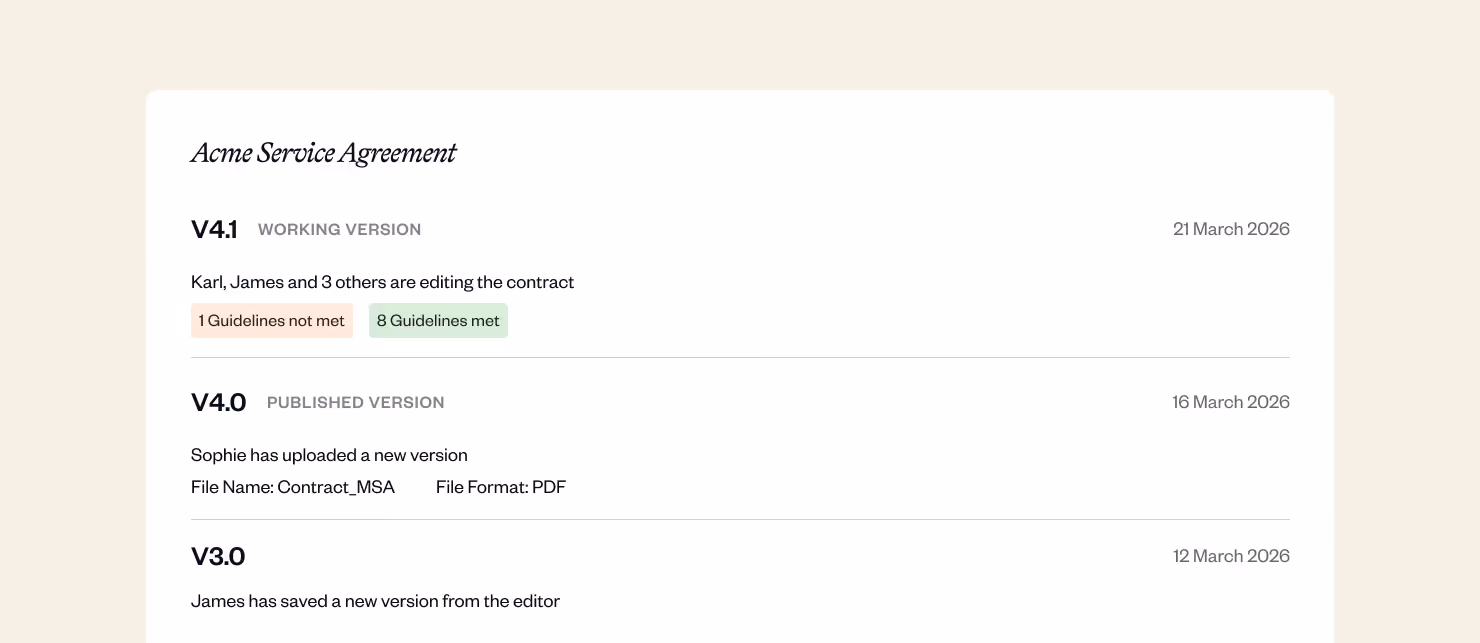The image size is (1480, 643).
Task: Click the File Format: PDF text
Action: (x=501, y=487)
